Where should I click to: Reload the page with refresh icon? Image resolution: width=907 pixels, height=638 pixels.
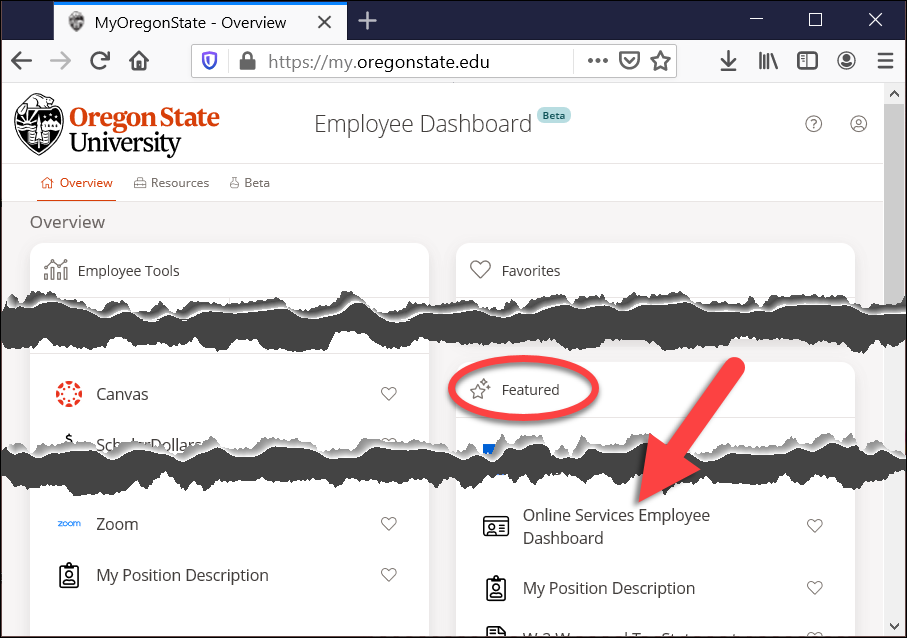(x=100, y=60)
